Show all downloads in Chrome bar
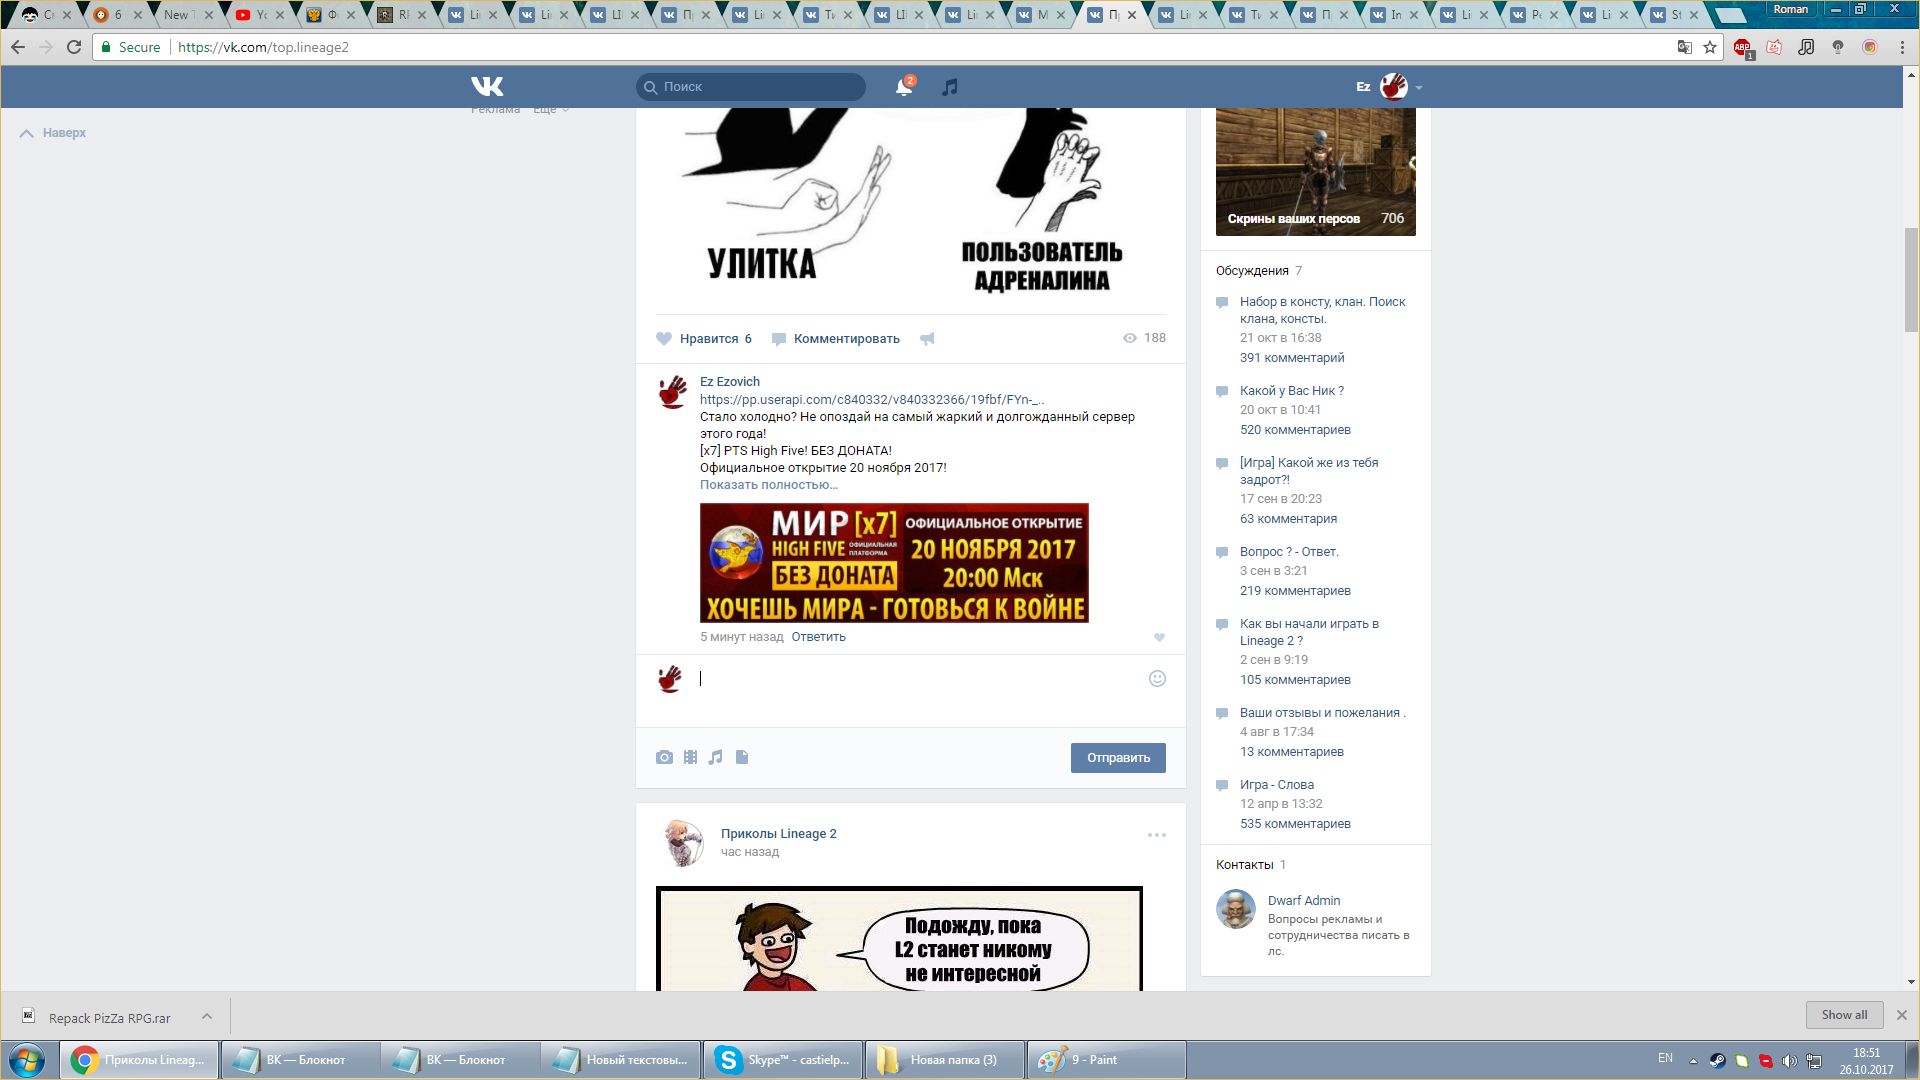The image size is (1920, 1080). point(1843,1015)
